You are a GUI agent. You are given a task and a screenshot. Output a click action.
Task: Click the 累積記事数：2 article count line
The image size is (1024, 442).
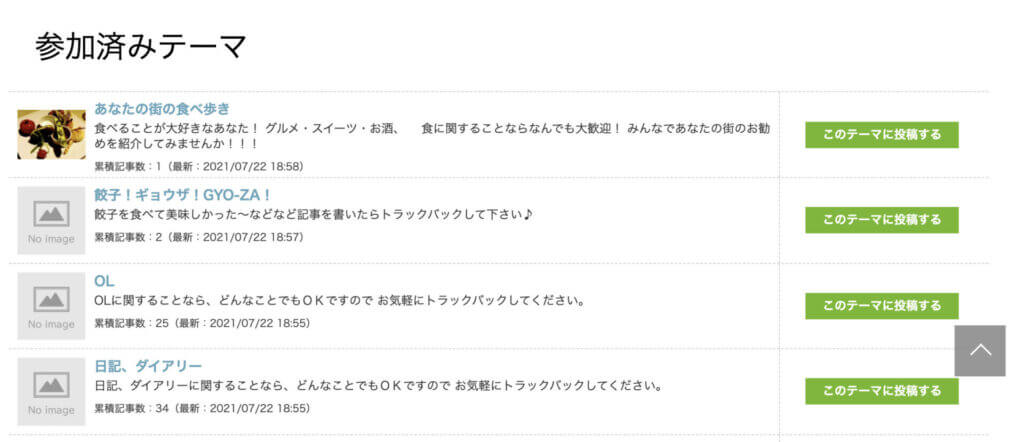[199, 237]
